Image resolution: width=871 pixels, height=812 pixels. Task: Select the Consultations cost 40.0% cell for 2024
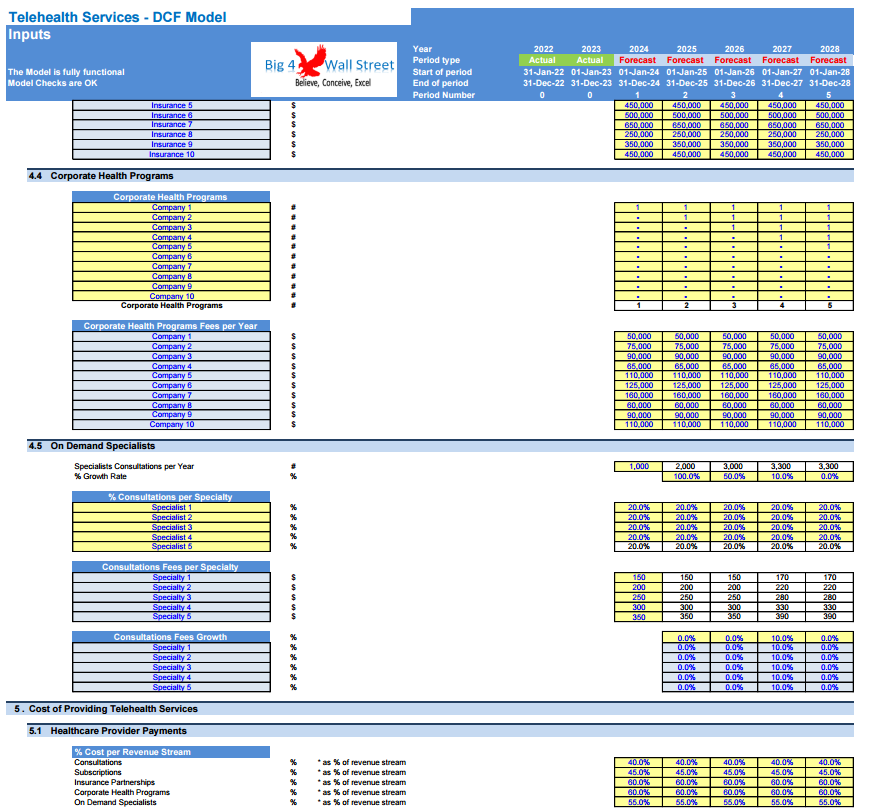638,763
